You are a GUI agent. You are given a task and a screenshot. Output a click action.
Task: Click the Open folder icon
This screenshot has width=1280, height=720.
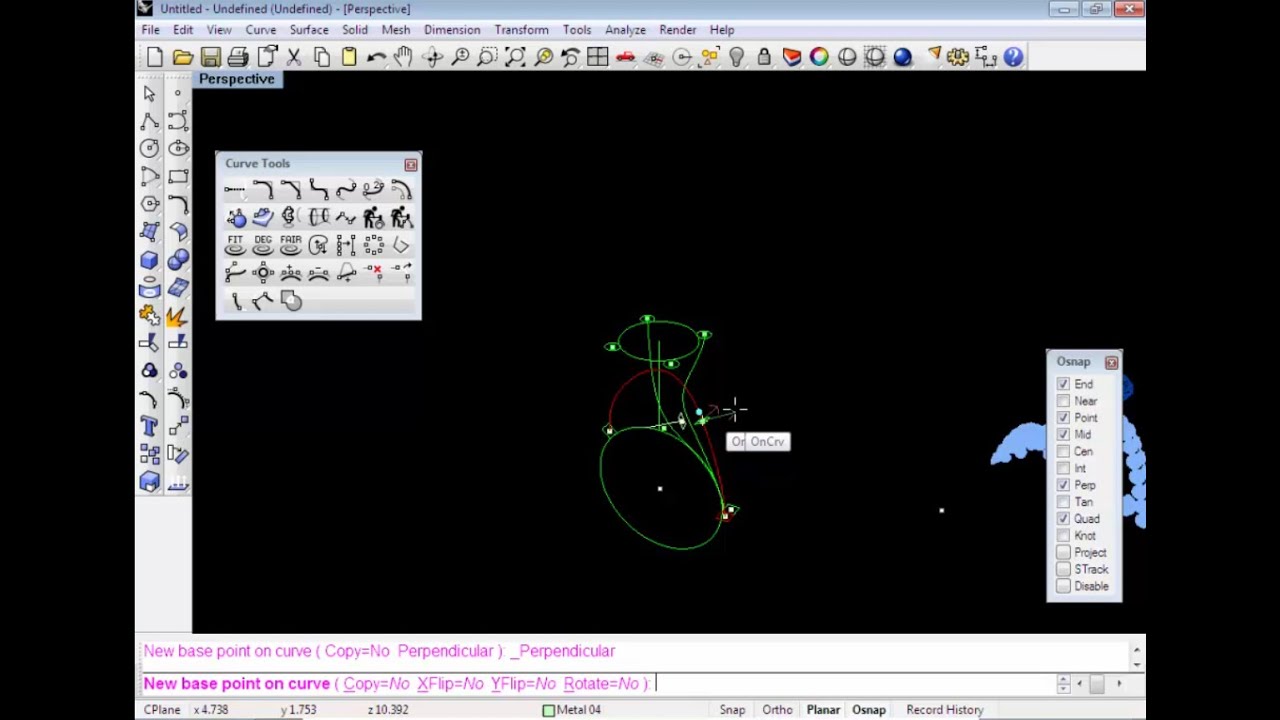(182, 57)
